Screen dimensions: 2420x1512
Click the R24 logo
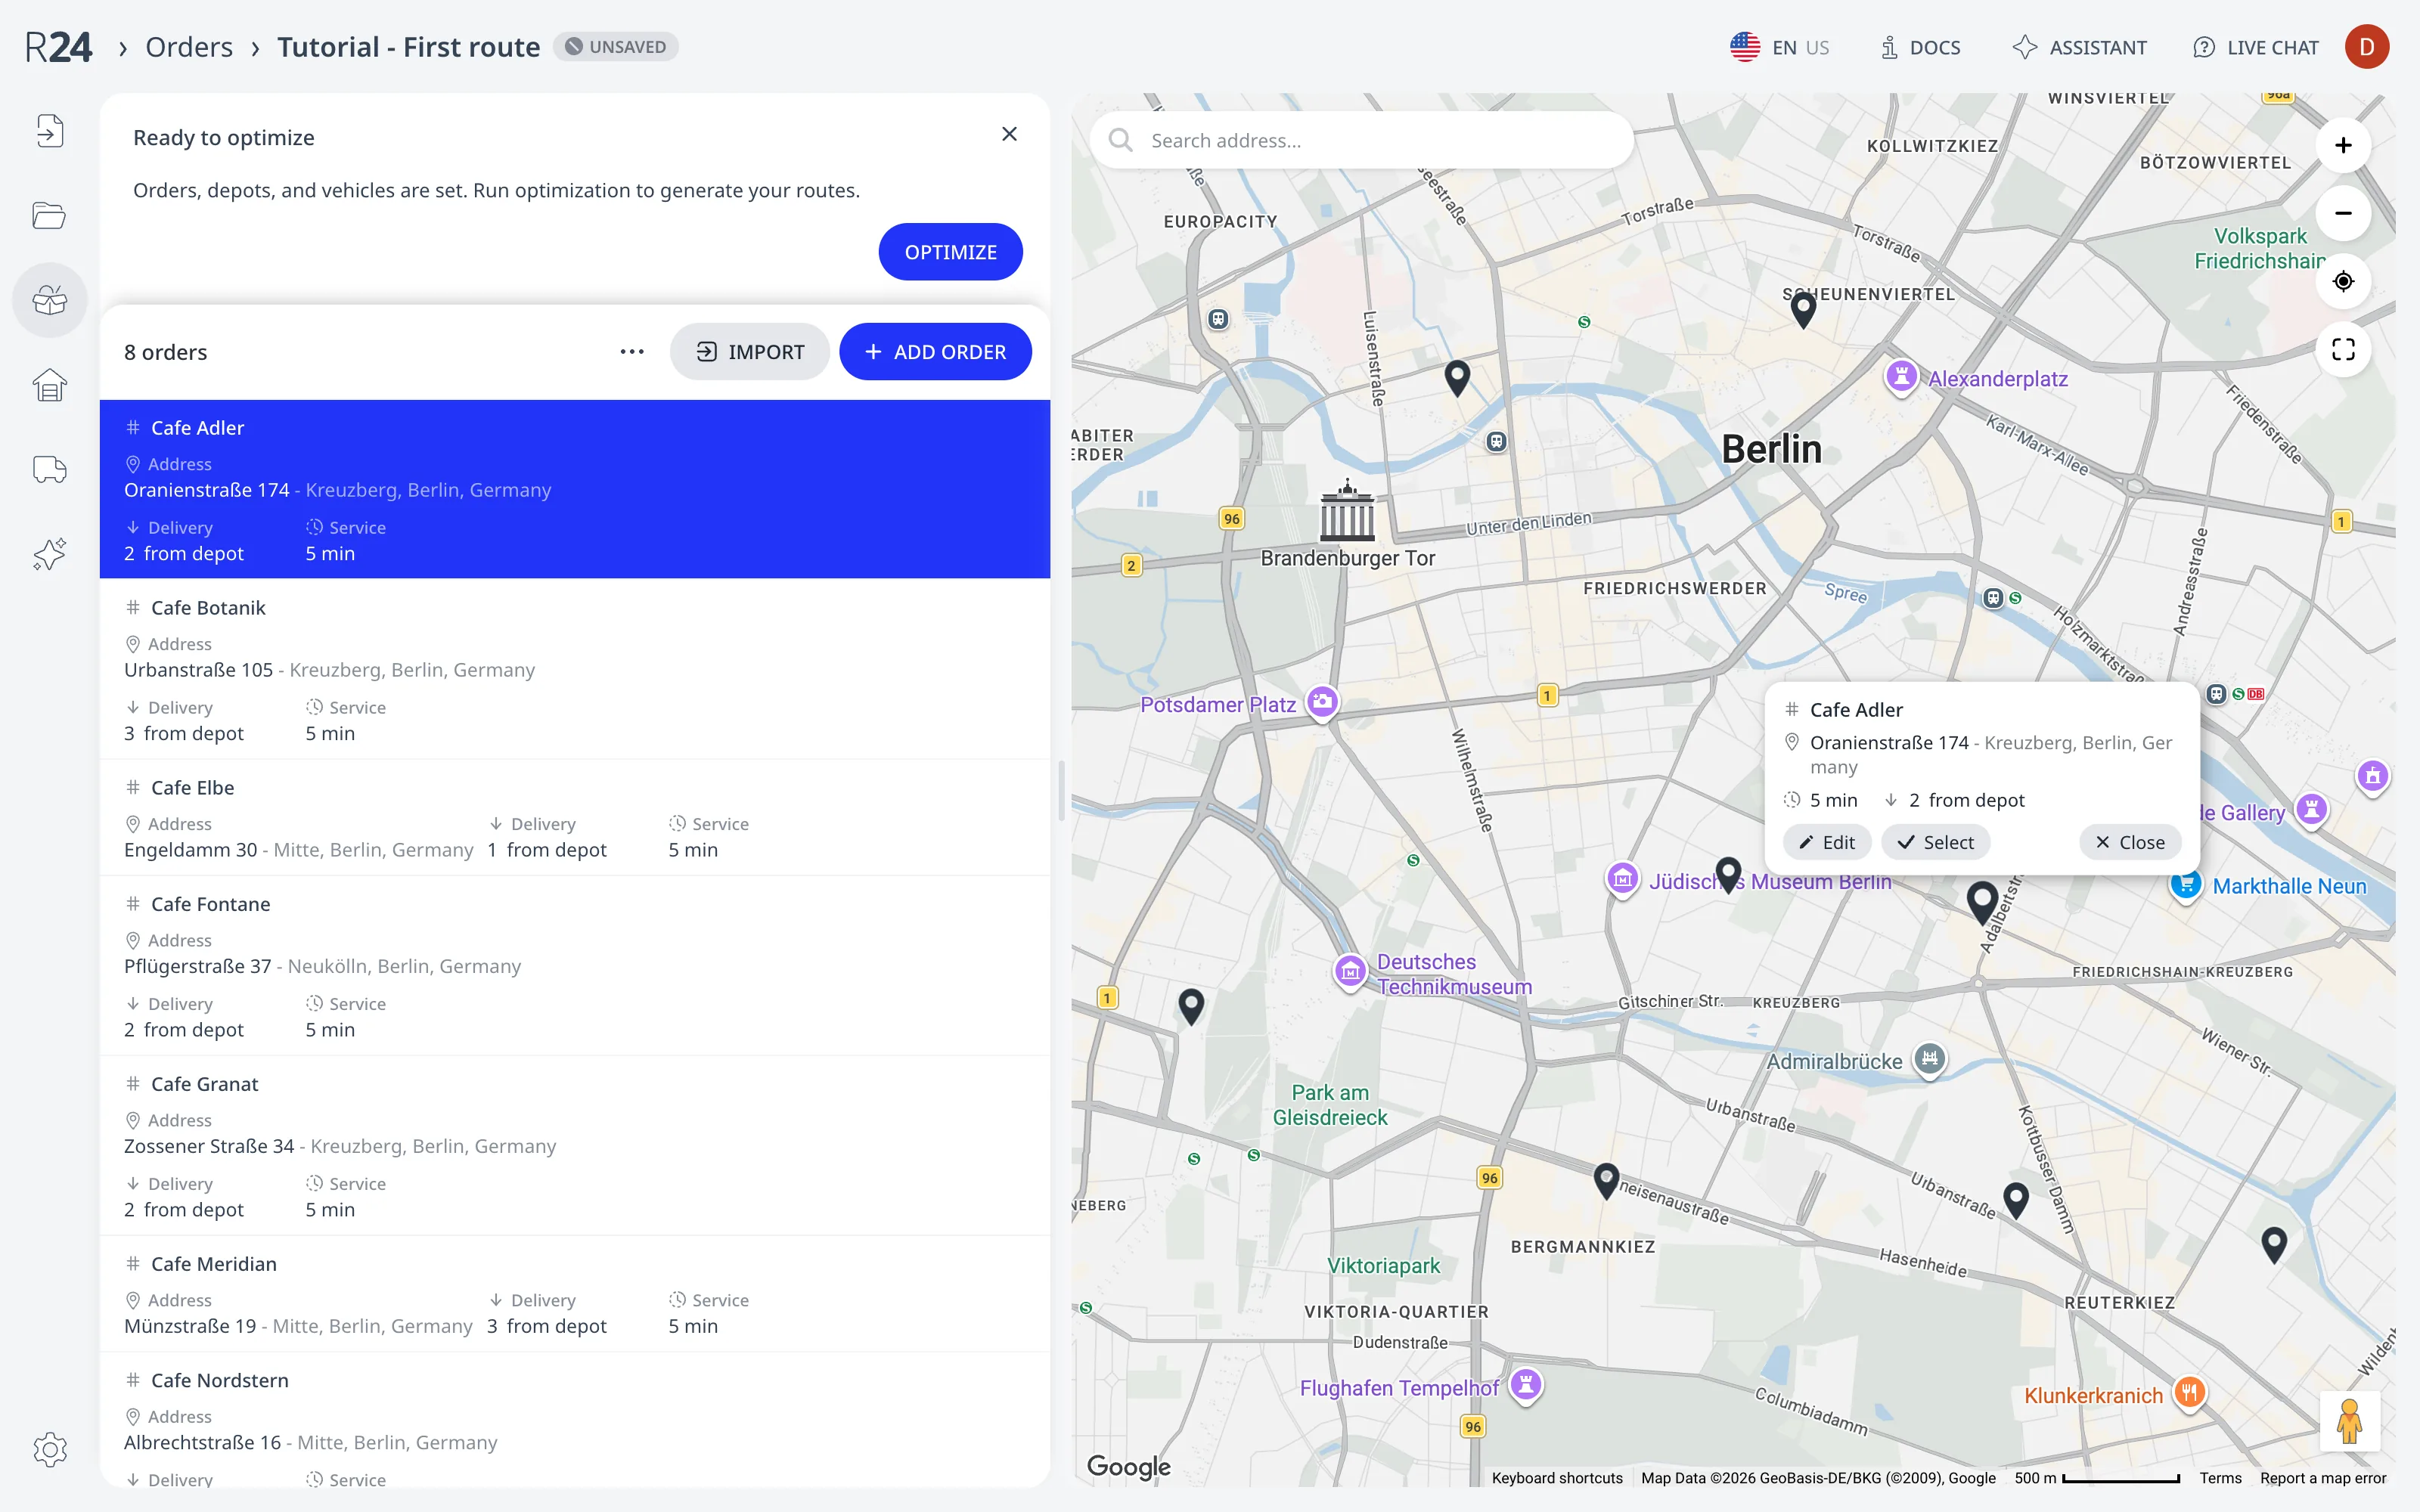[x=58, y=47]
